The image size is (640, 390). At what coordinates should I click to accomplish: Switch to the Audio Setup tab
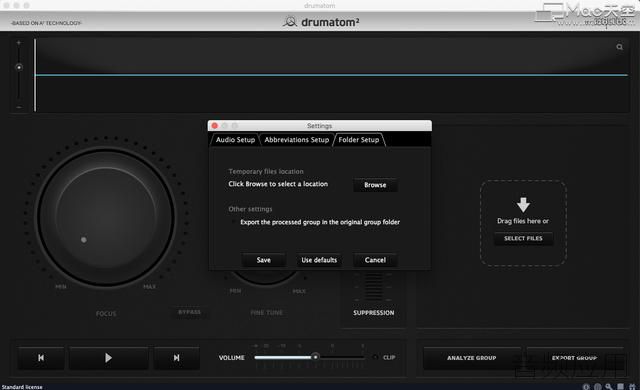coord(235,140)
